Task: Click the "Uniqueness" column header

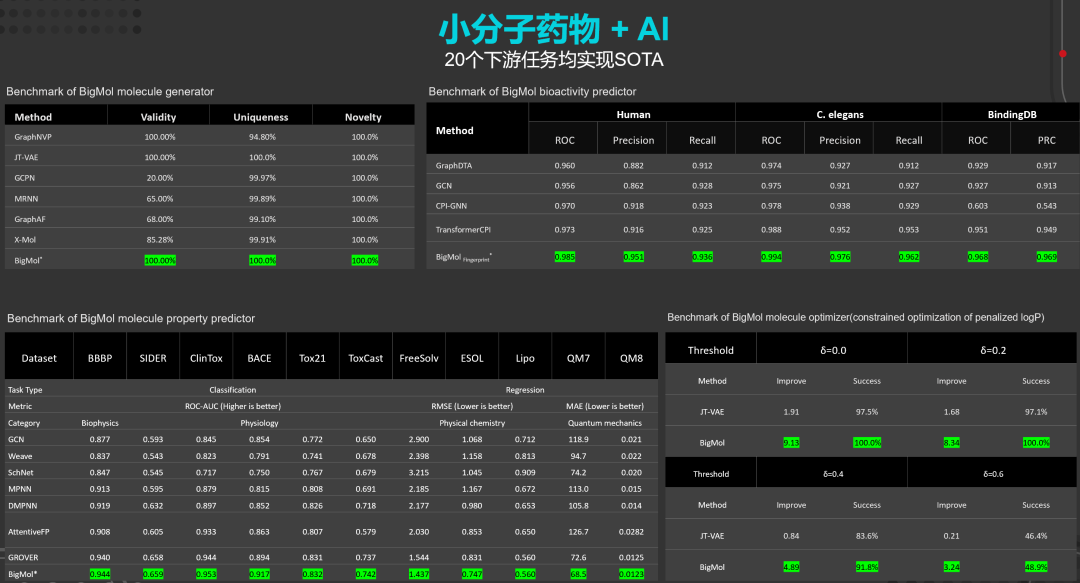Action: pyautogui.click(x=260, y=117)
